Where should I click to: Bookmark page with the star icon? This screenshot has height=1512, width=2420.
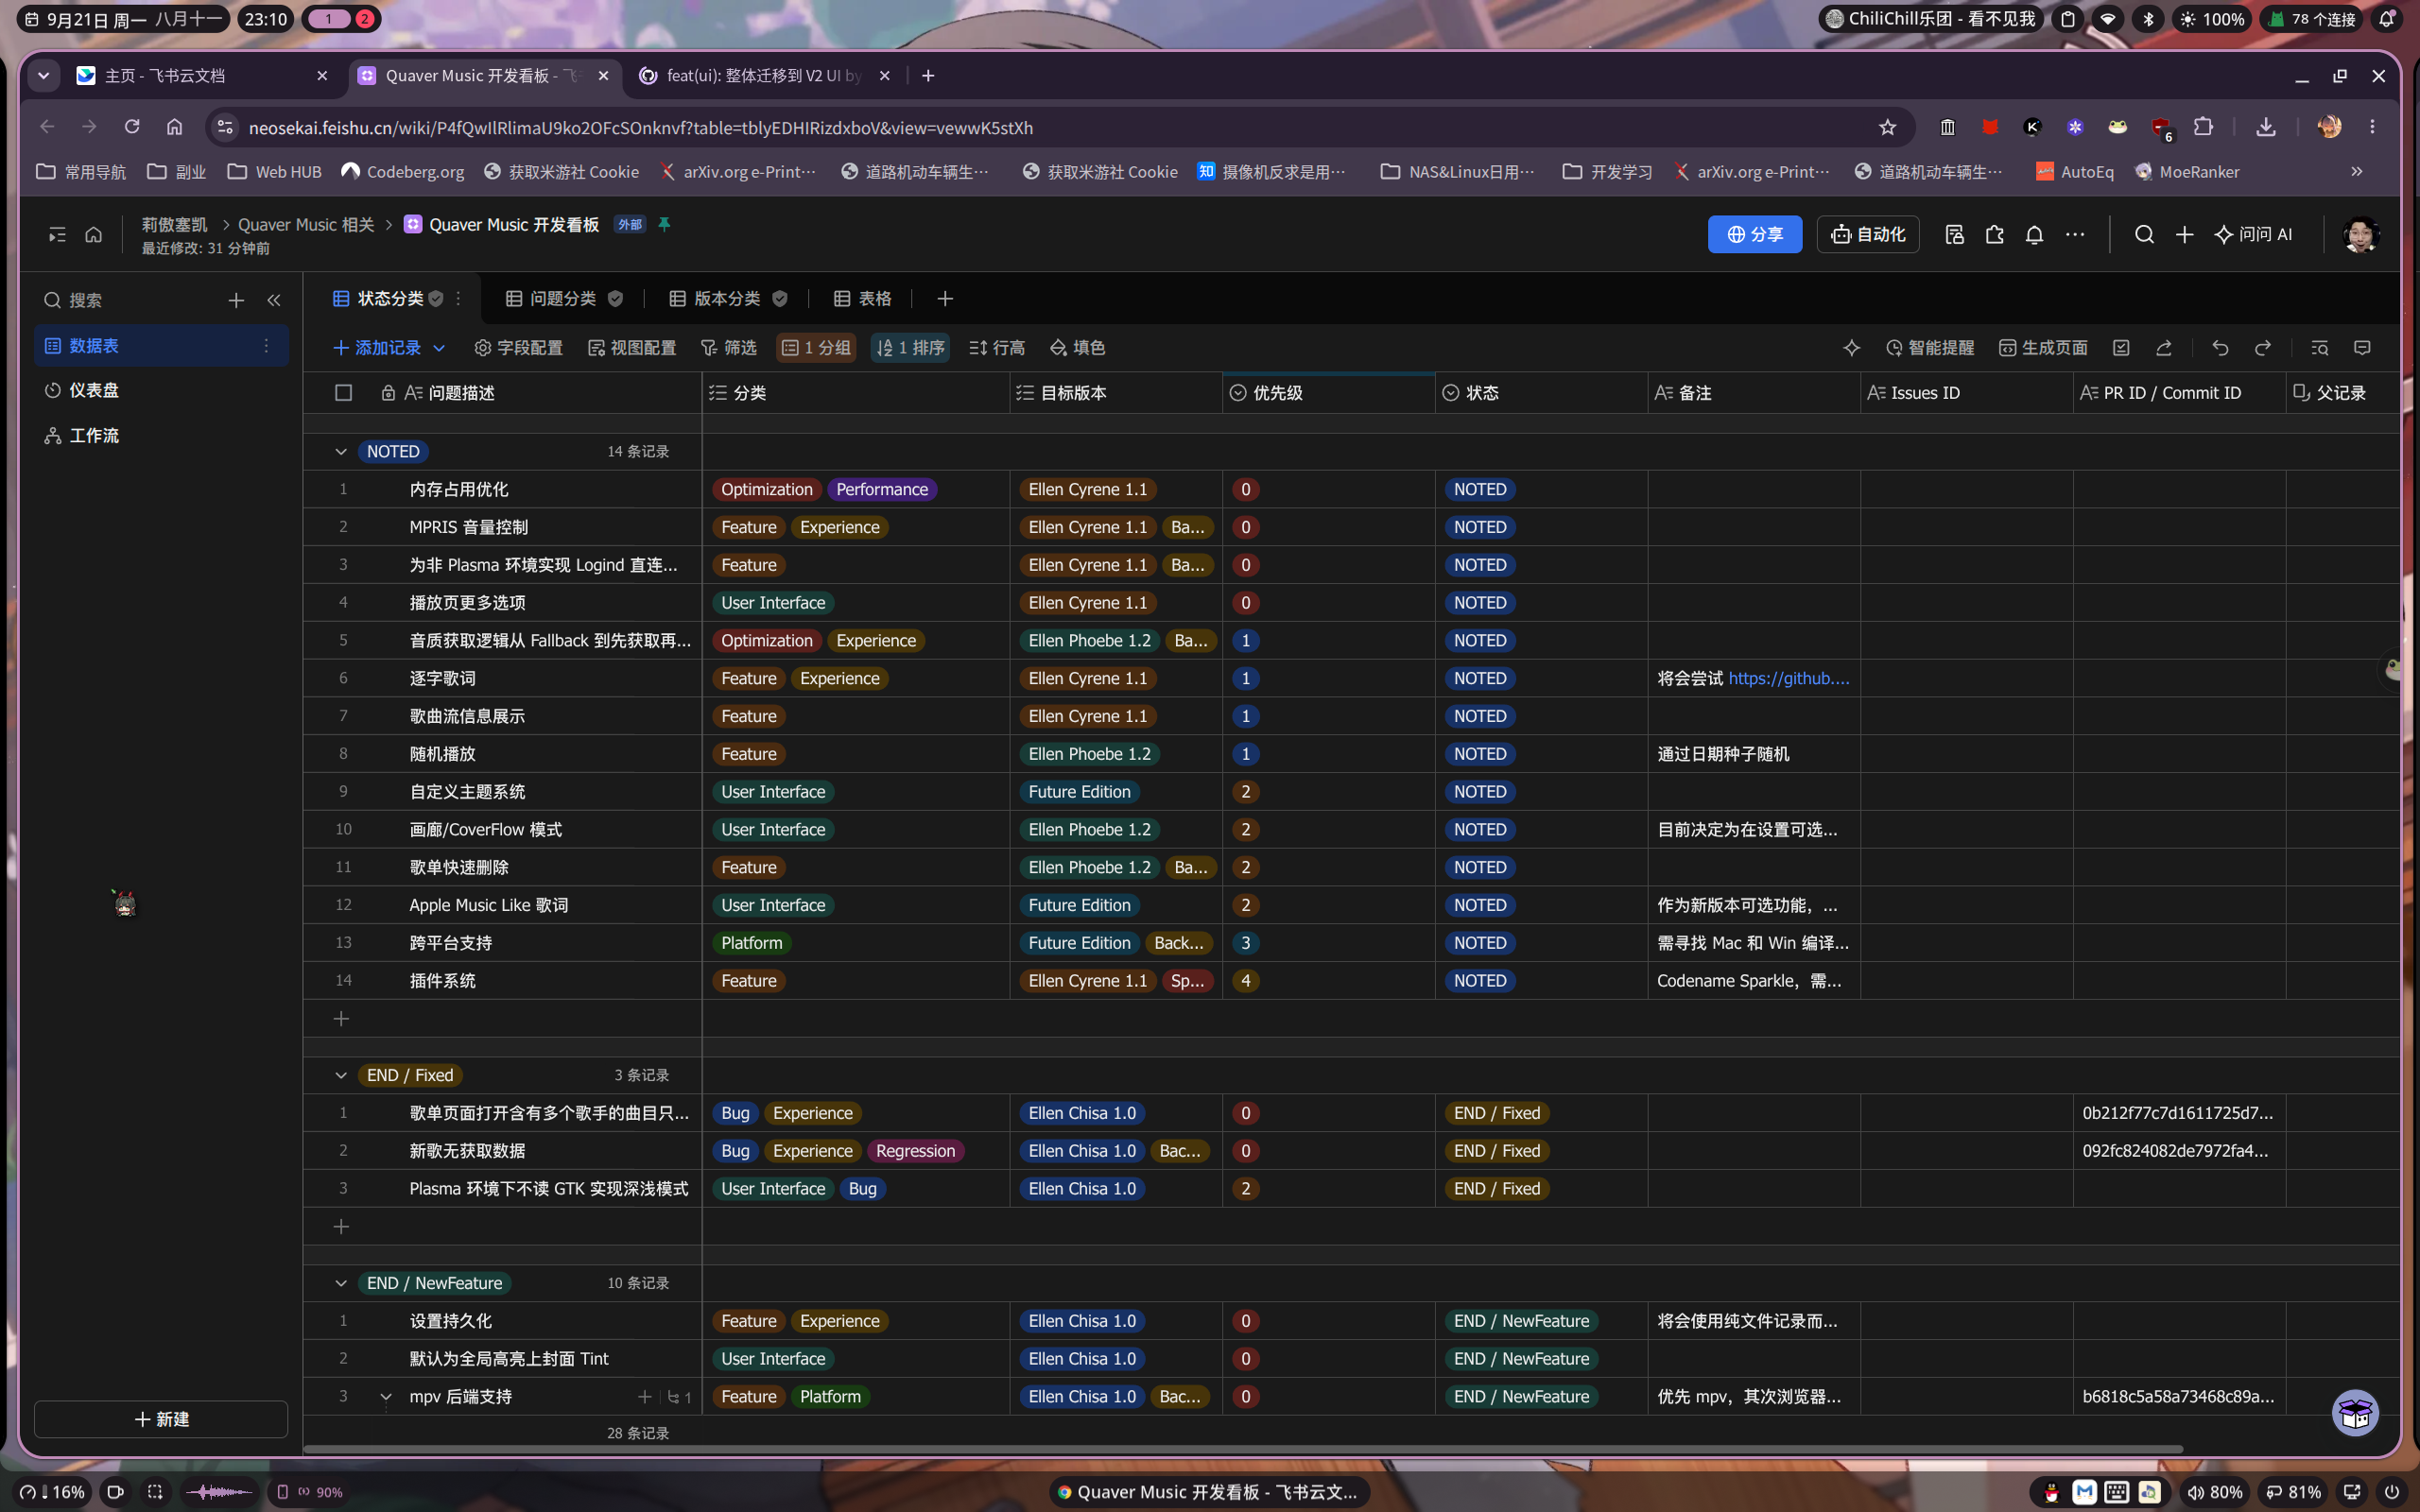(1887, 127)
